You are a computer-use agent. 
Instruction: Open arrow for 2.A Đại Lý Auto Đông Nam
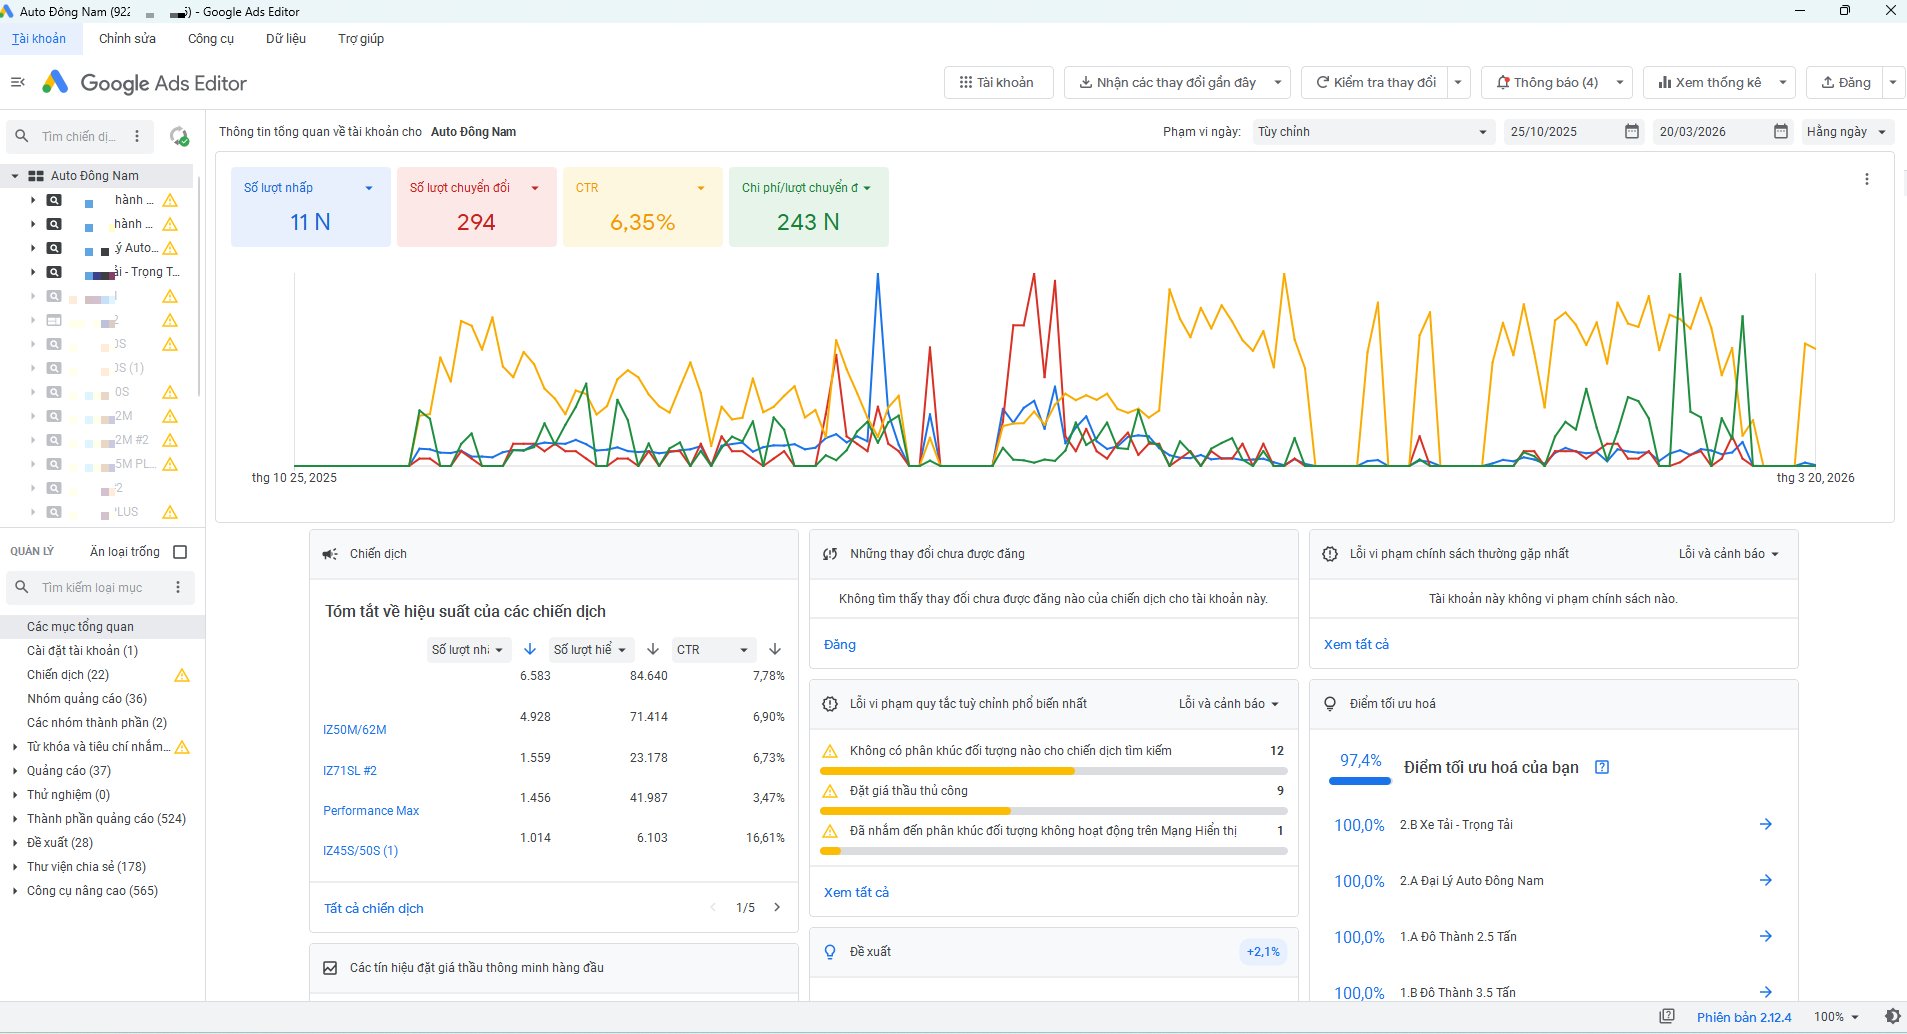(1766, 880)
